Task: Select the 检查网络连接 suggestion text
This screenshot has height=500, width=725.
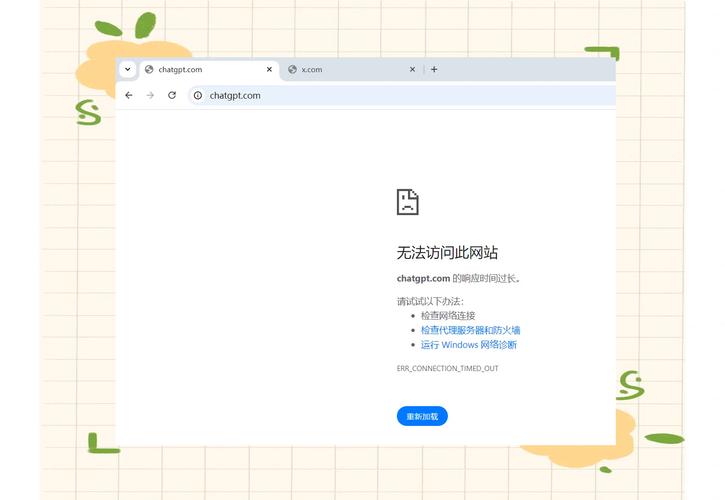Action: click(448, 316)
